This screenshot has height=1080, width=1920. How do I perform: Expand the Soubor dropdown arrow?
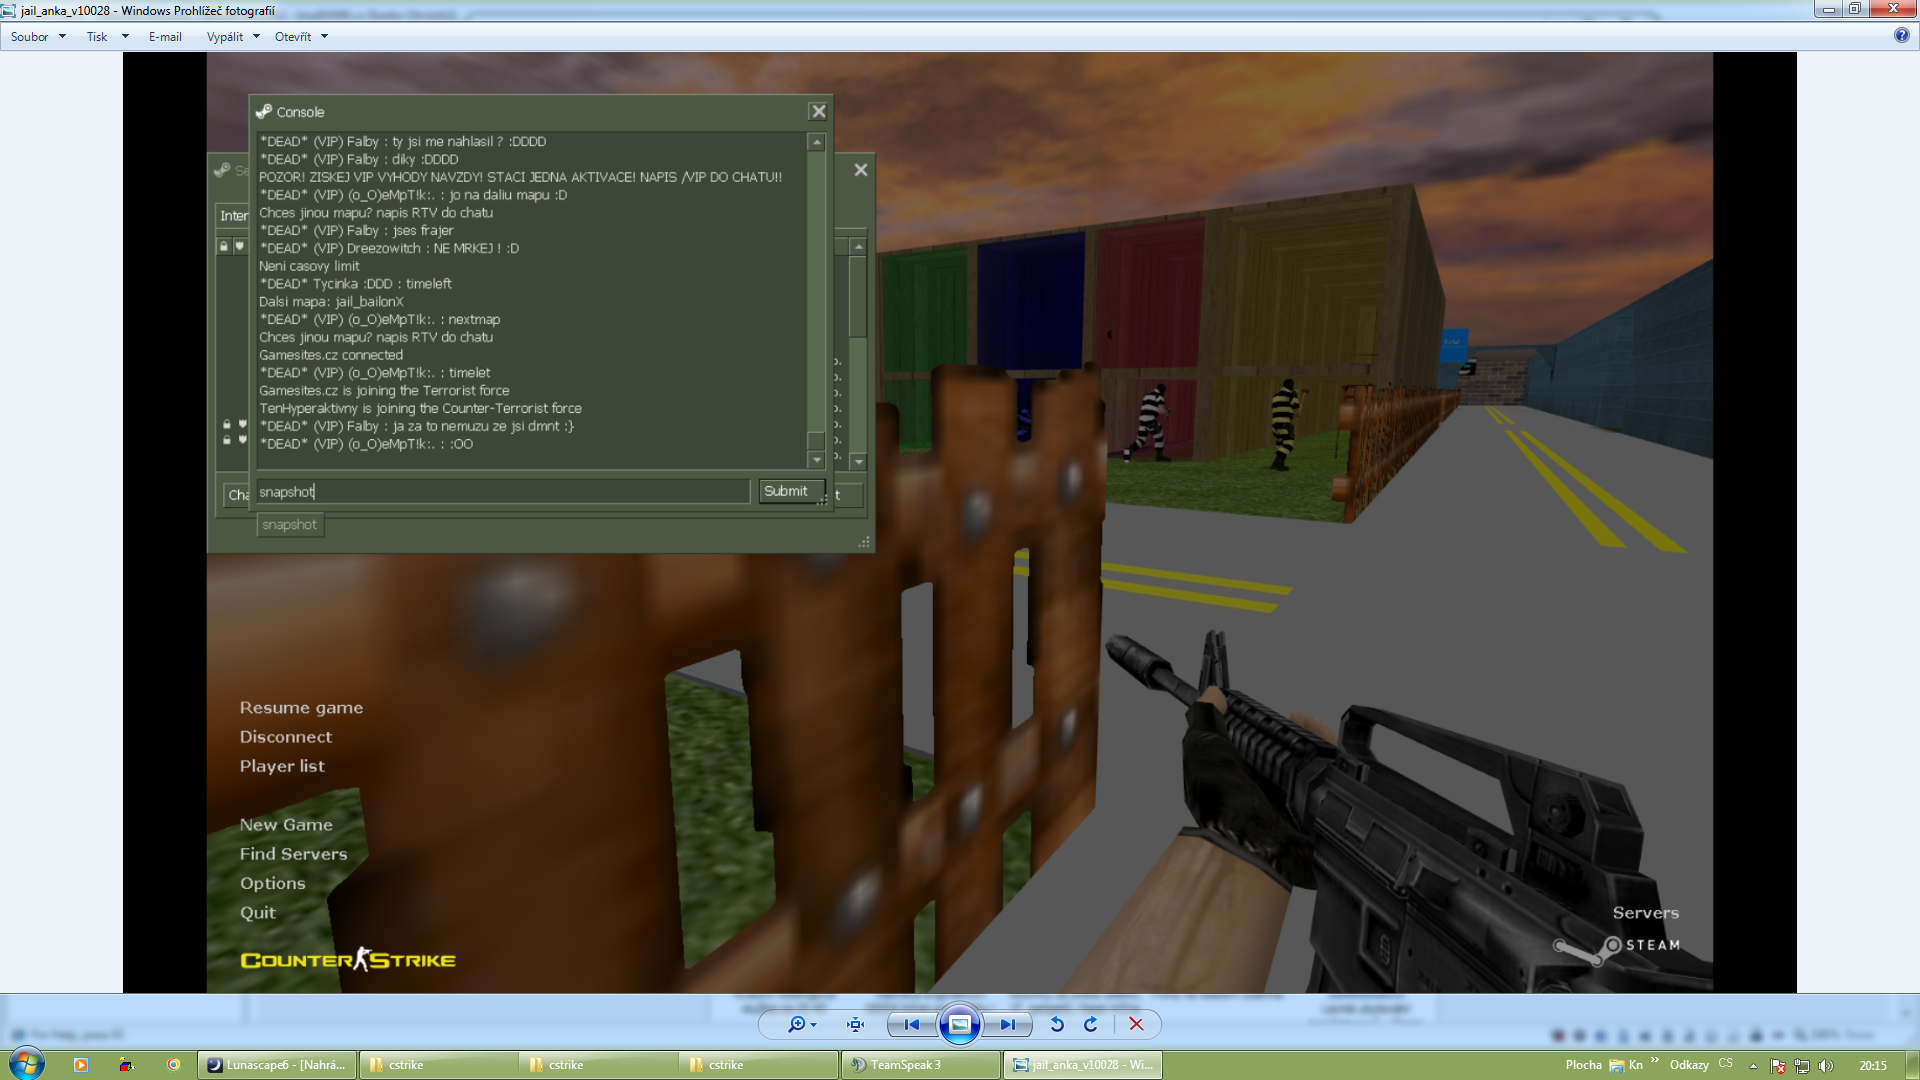pyautogui.click(x=62, y=37)
